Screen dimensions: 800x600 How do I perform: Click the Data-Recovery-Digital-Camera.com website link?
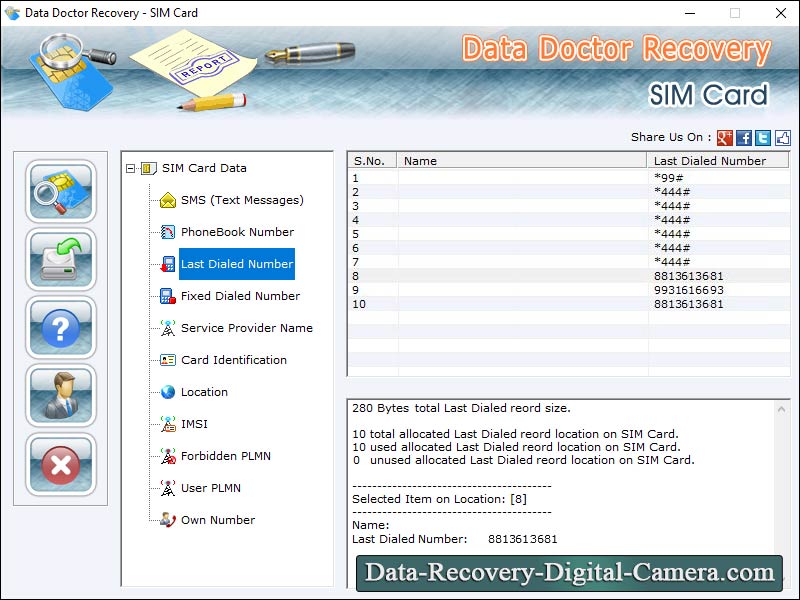click(x=569, y=573)
